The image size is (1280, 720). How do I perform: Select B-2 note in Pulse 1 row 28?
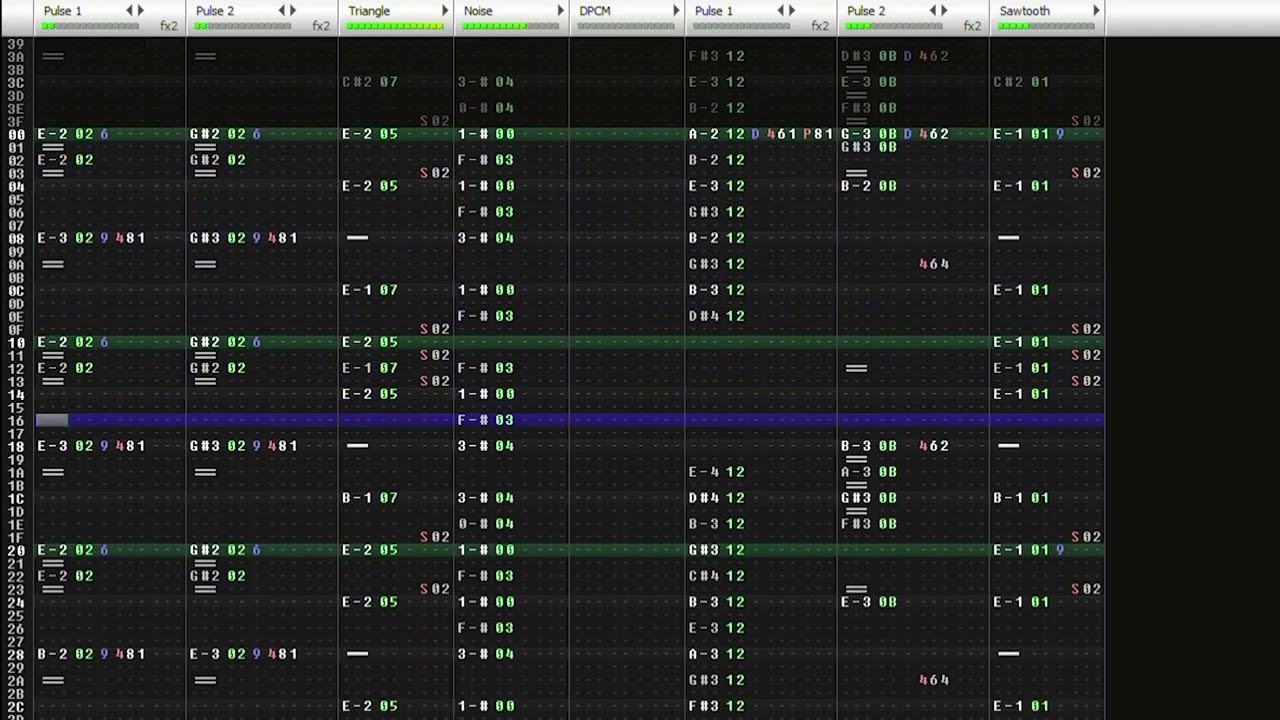click(53, 654)
